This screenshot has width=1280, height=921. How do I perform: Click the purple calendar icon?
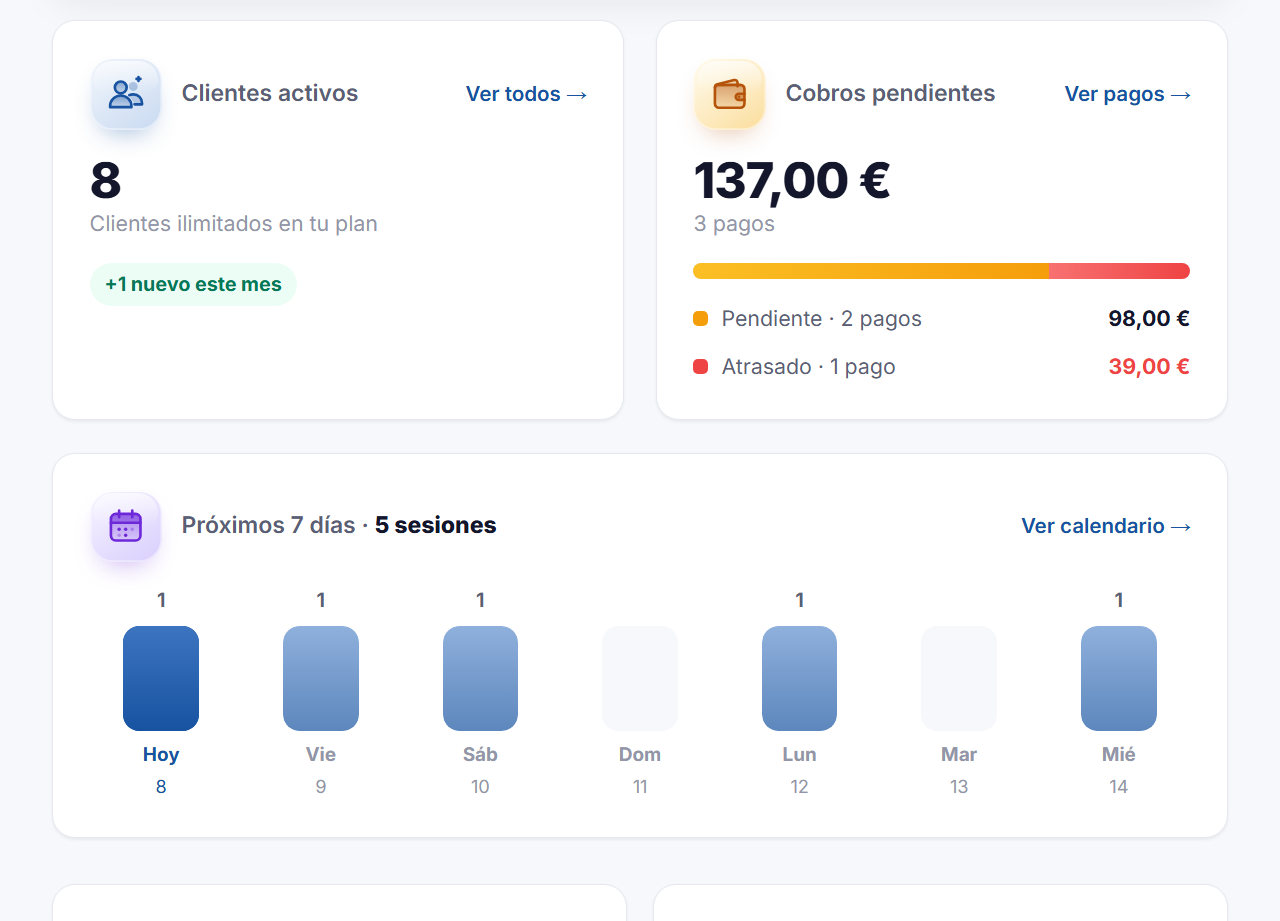coord(126,526)
